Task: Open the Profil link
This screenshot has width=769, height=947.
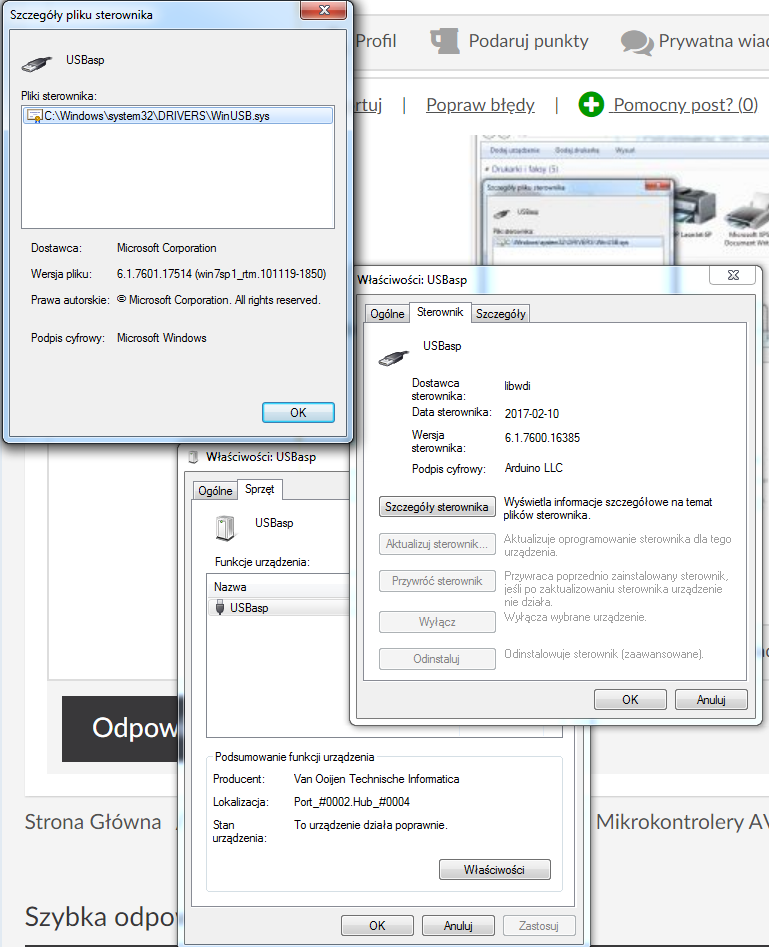Action: click(376, 40)
